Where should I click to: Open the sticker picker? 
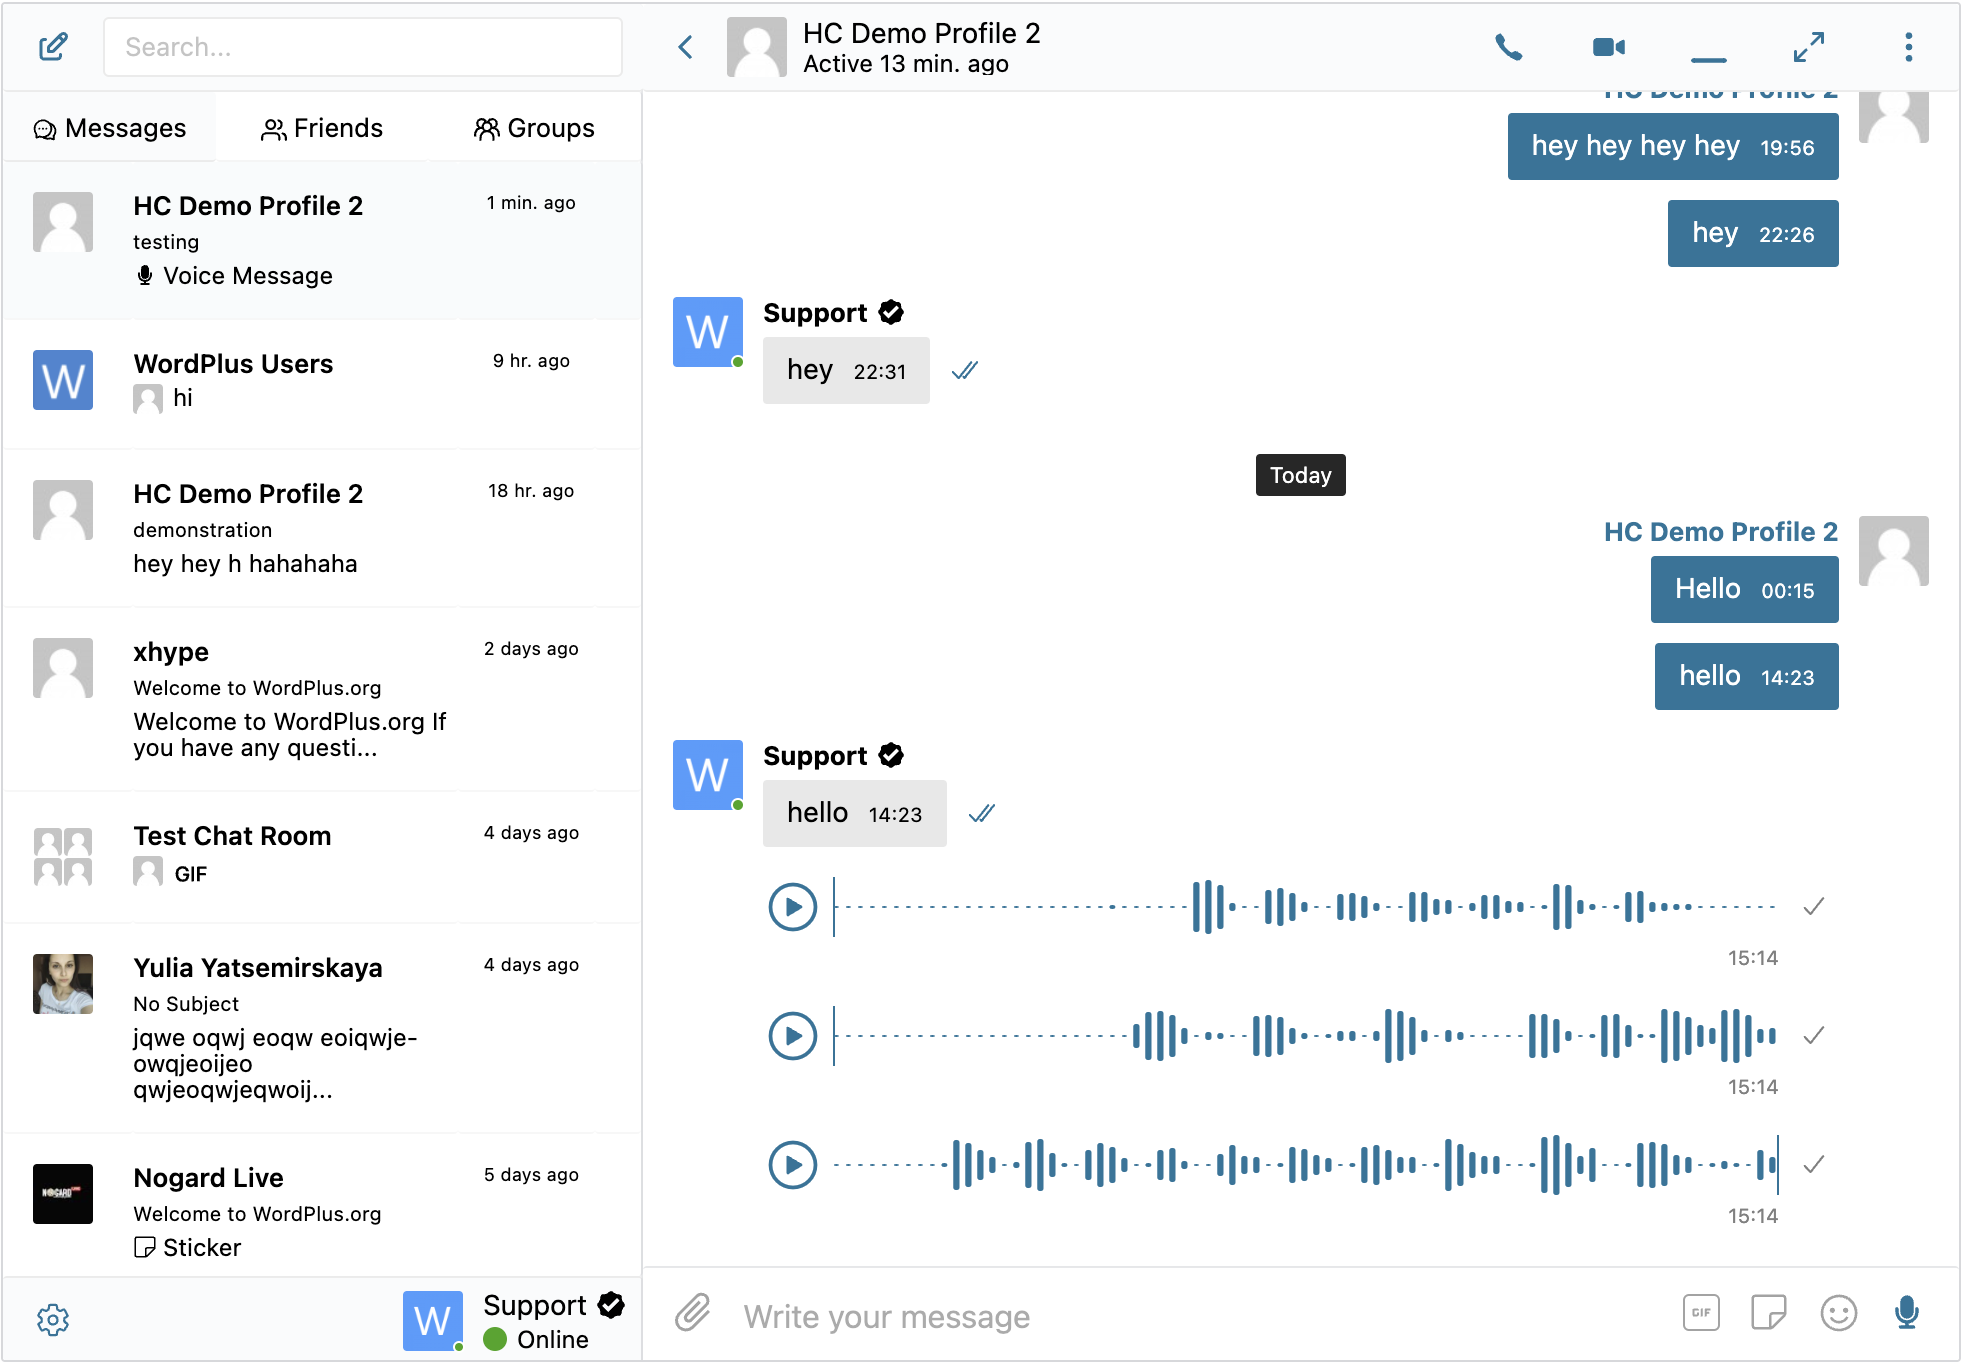pyautogui.click(x=1769, y=1313)
